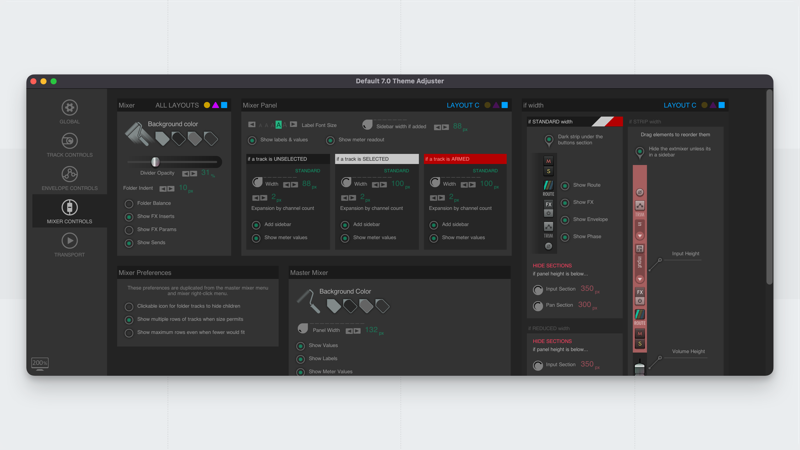Viewport: 800px width, 450px height.
Task: Click the M mute button in standard width strip
Action: pyautogui.click(x=548, y=161)
